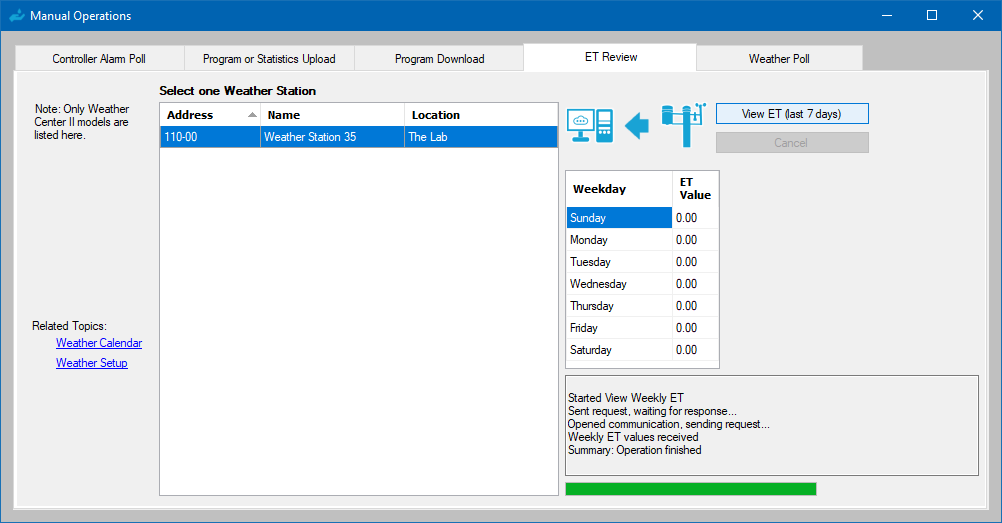Open the Weather Setup link
Viewport: 1002px width, 523px height.
91,363
